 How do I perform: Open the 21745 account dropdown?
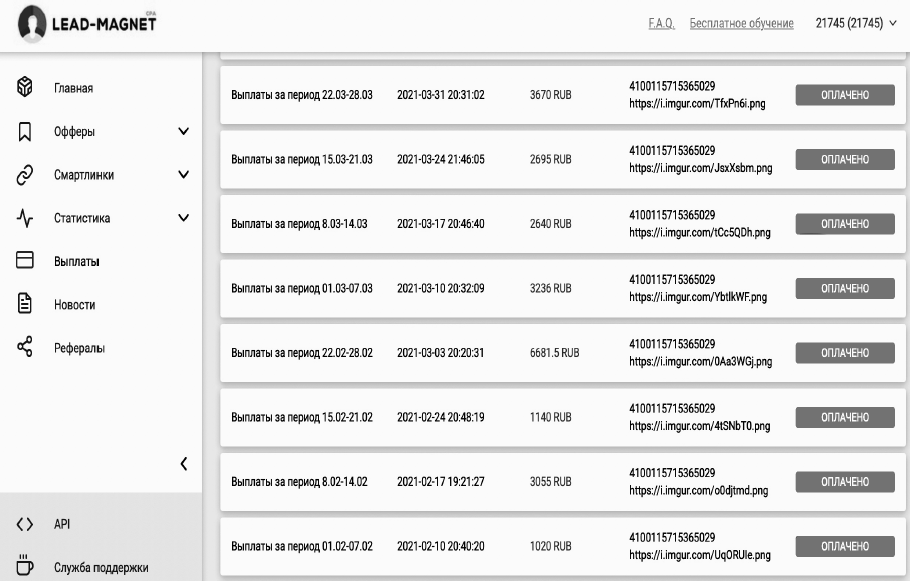click(857, 23)
